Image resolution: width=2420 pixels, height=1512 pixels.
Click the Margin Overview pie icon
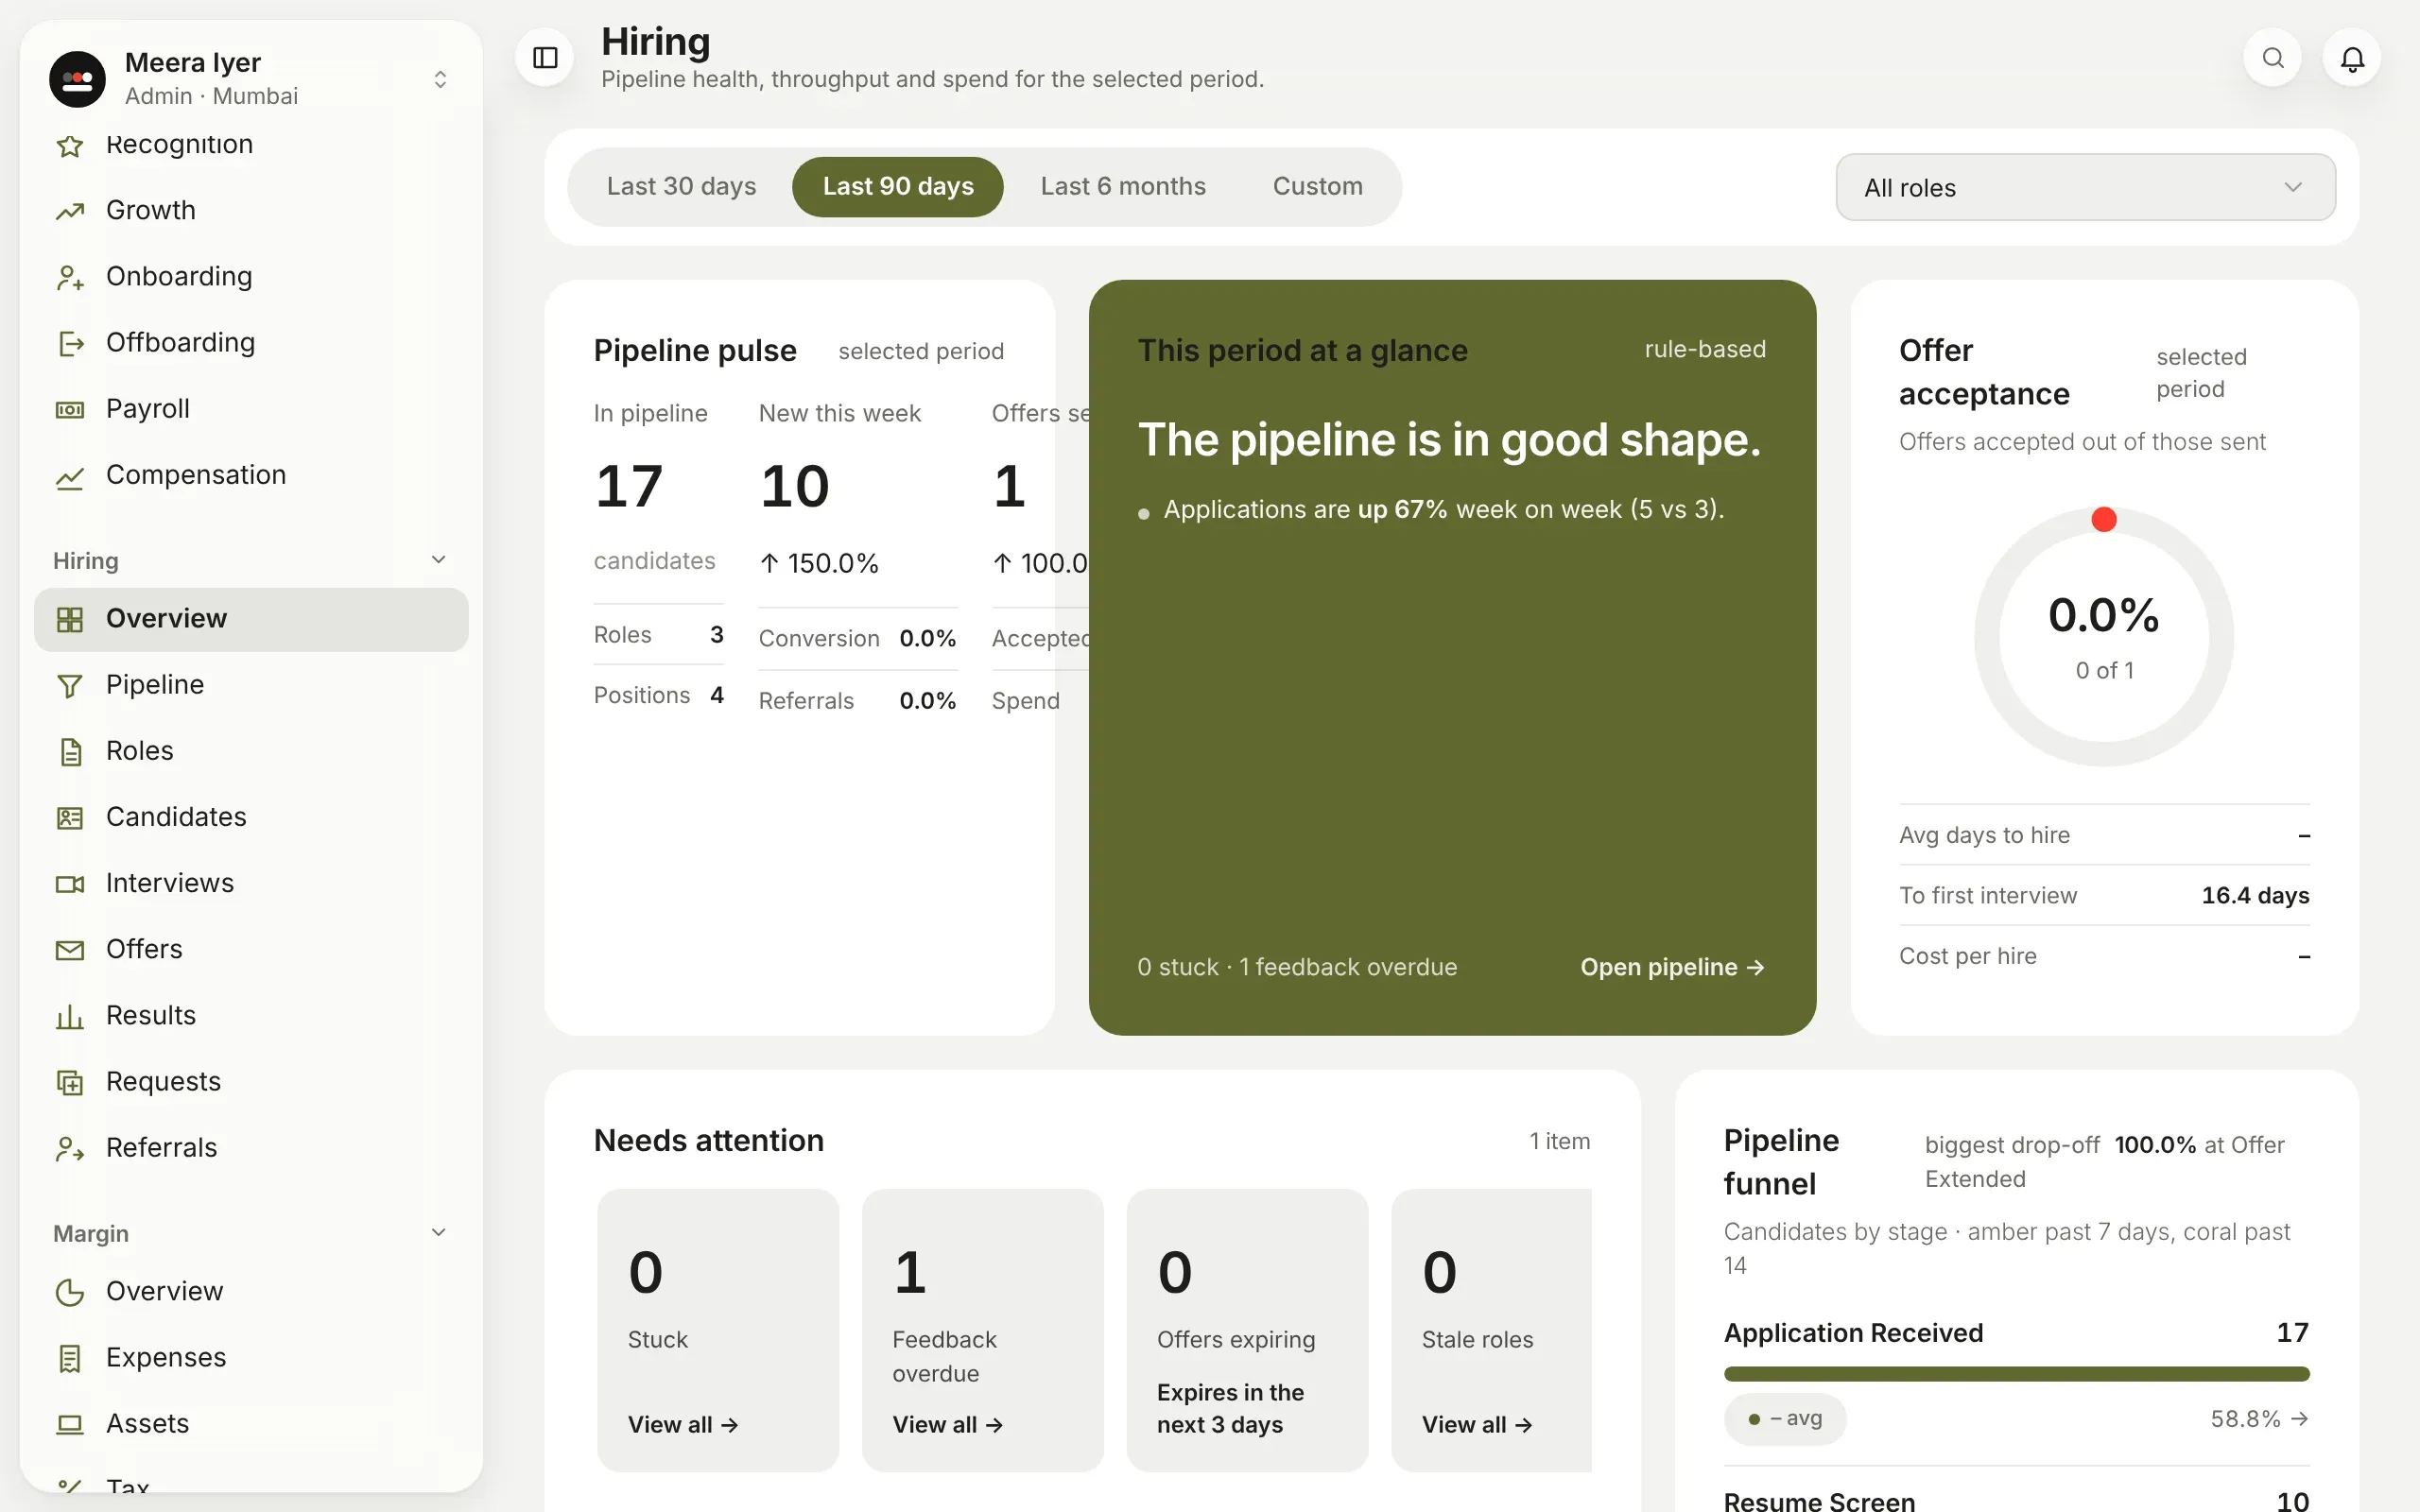click(70, 1292)
